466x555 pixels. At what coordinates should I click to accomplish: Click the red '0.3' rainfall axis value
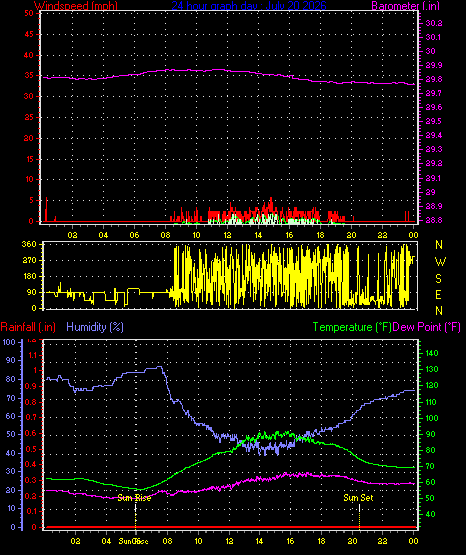31,481
